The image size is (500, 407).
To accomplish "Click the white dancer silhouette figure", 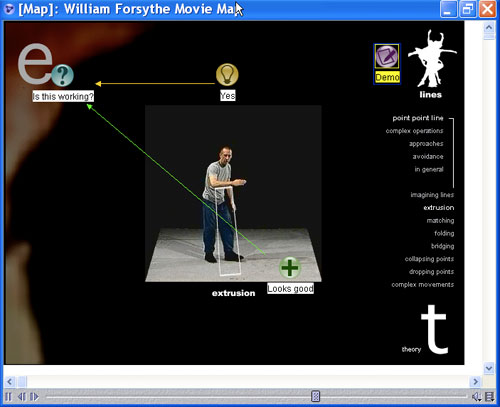I will (x=431, y=59).
